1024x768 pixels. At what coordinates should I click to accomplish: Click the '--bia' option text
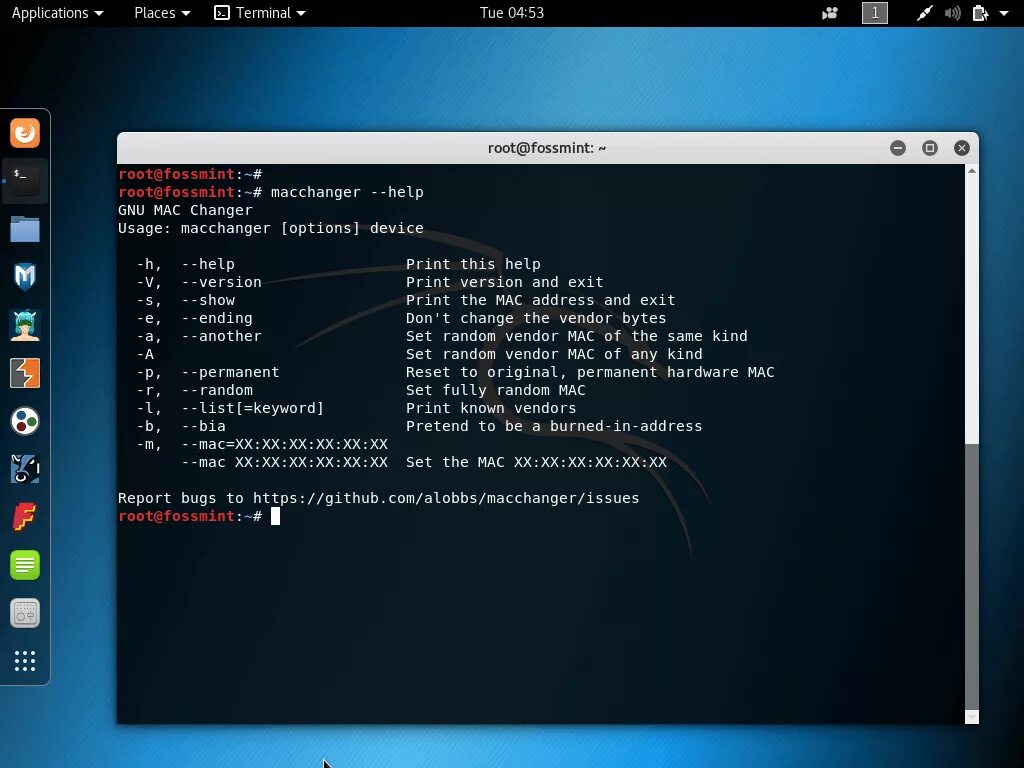(204, 426)
